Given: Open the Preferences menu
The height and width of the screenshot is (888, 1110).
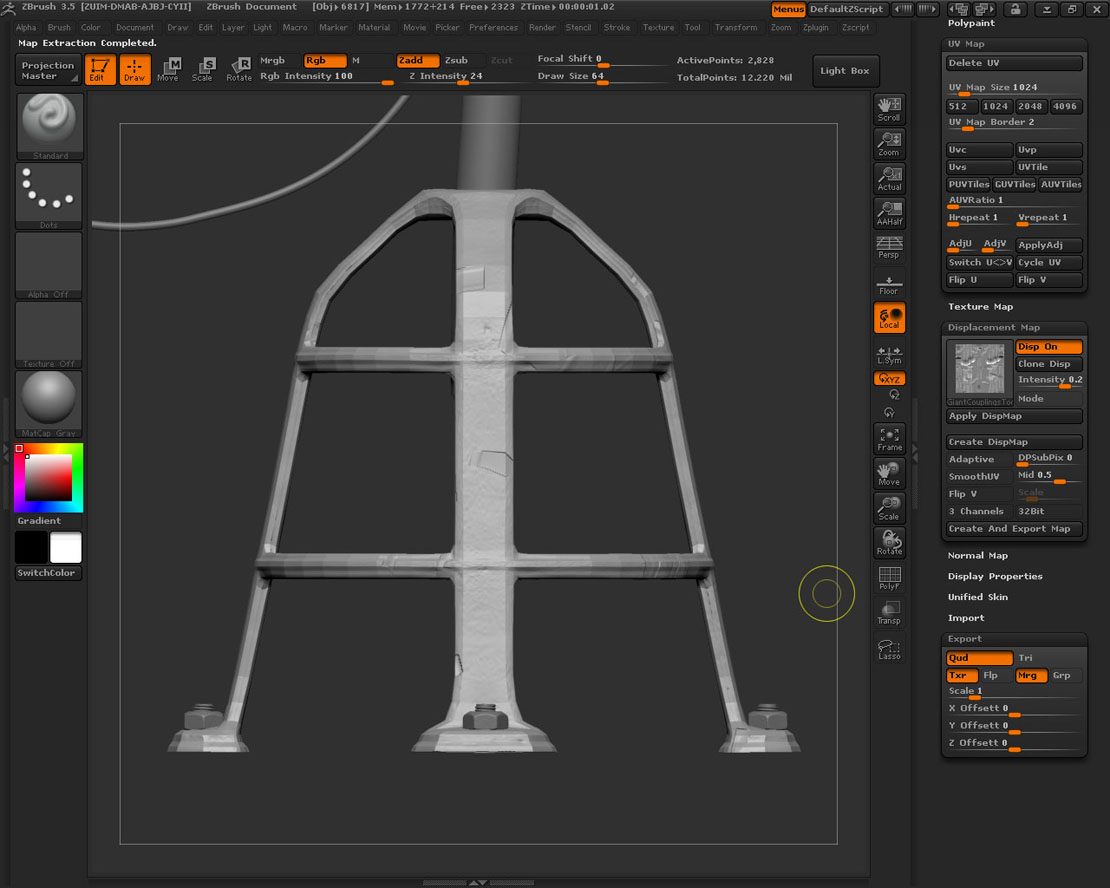Looking at the screenshot, I should 493,28.
